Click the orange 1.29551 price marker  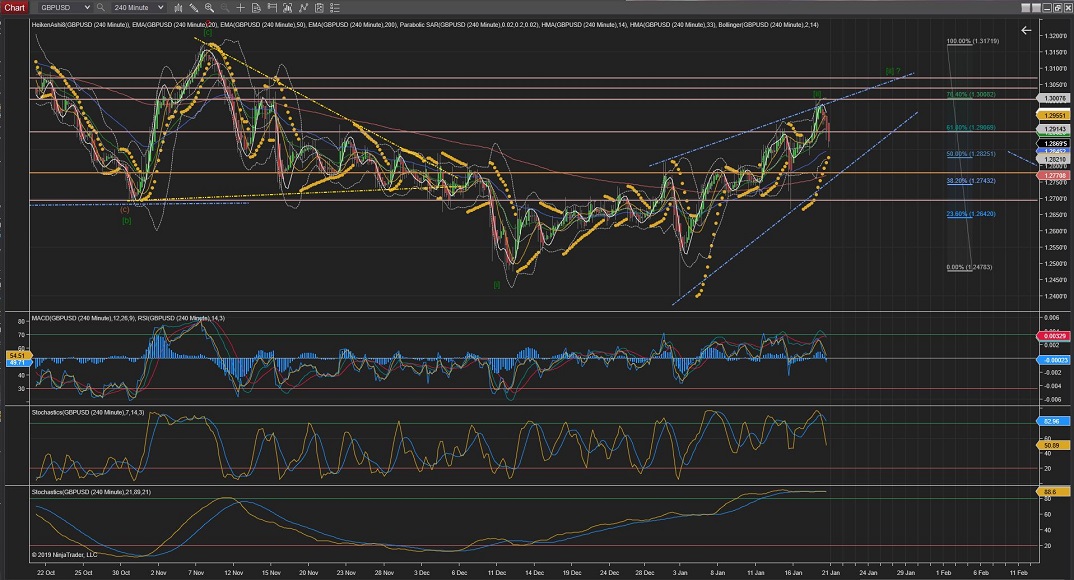point(1054,116)
